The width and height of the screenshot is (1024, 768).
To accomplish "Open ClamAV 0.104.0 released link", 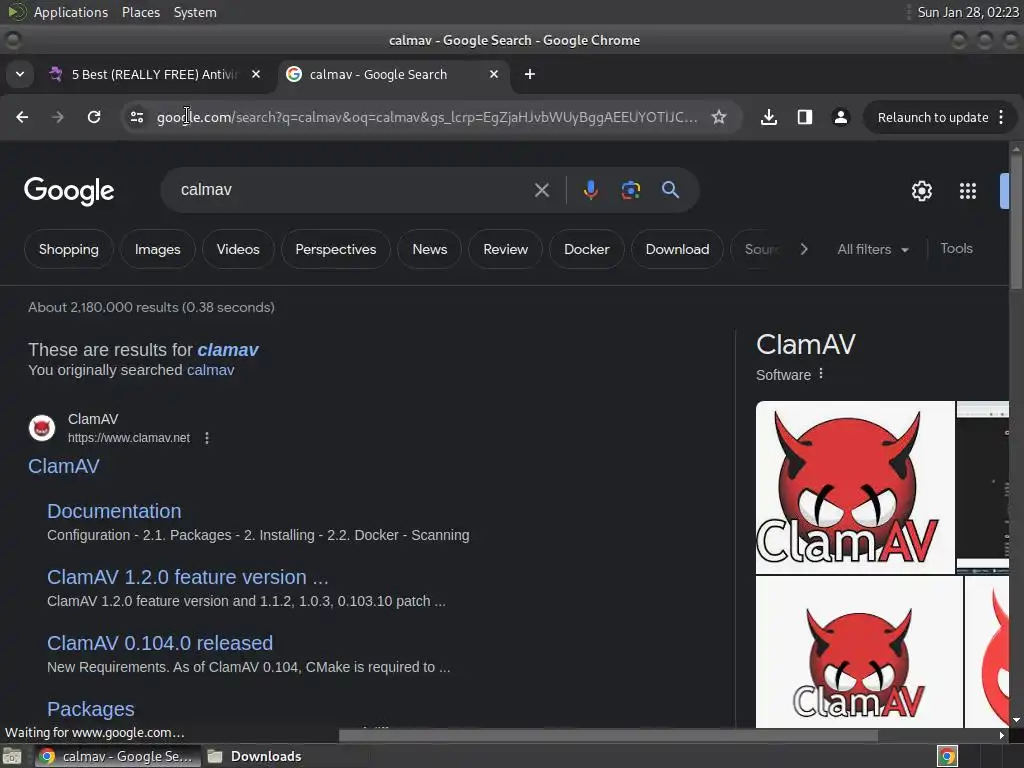I will (x=160, y=643).
